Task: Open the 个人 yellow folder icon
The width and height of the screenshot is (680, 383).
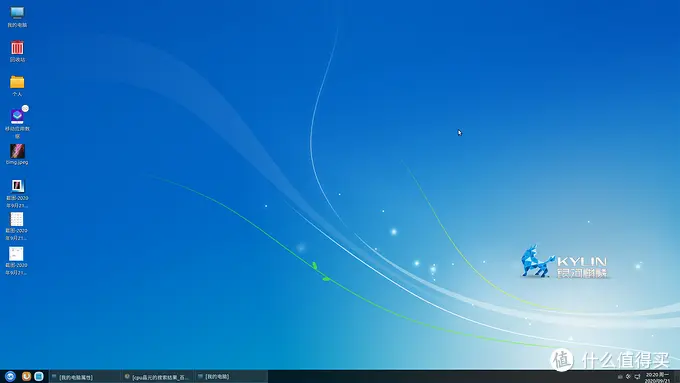Action: (17, 85)
